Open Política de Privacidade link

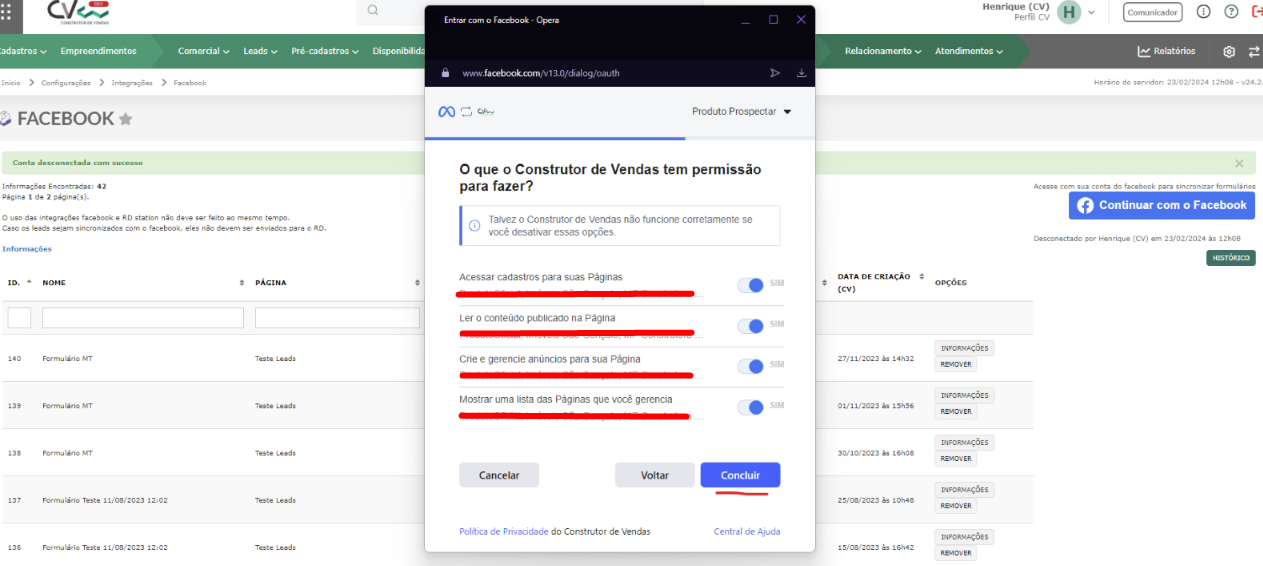tap(504, 531)
